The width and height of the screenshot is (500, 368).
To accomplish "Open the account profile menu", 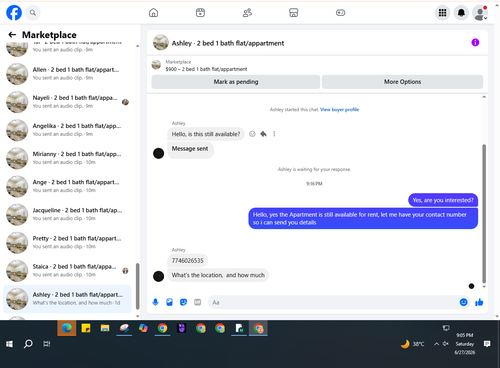I will [x=480, y=13].
